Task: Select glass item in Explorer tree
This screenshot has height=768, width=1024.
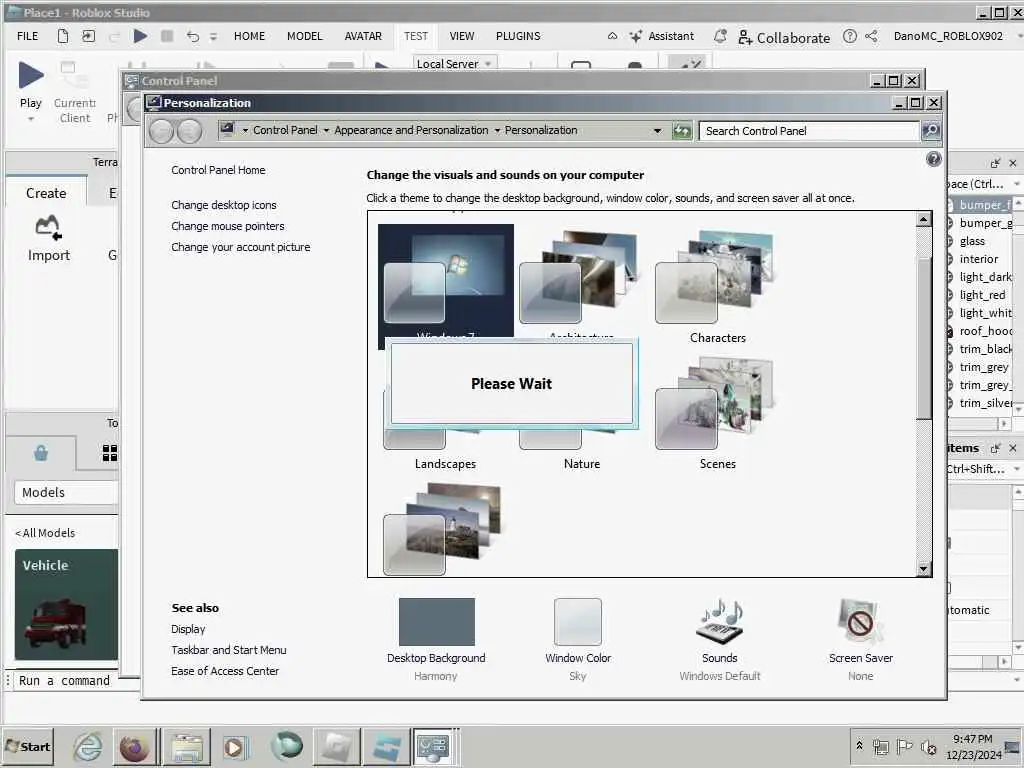Action: [x=972, y=241]
